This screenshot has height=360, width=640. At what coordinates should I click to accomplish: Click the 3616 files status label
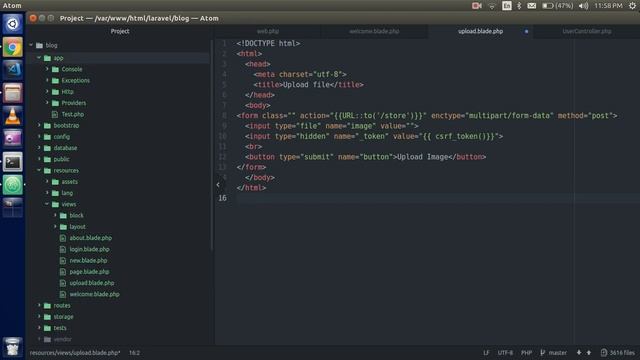pos(622,353)
